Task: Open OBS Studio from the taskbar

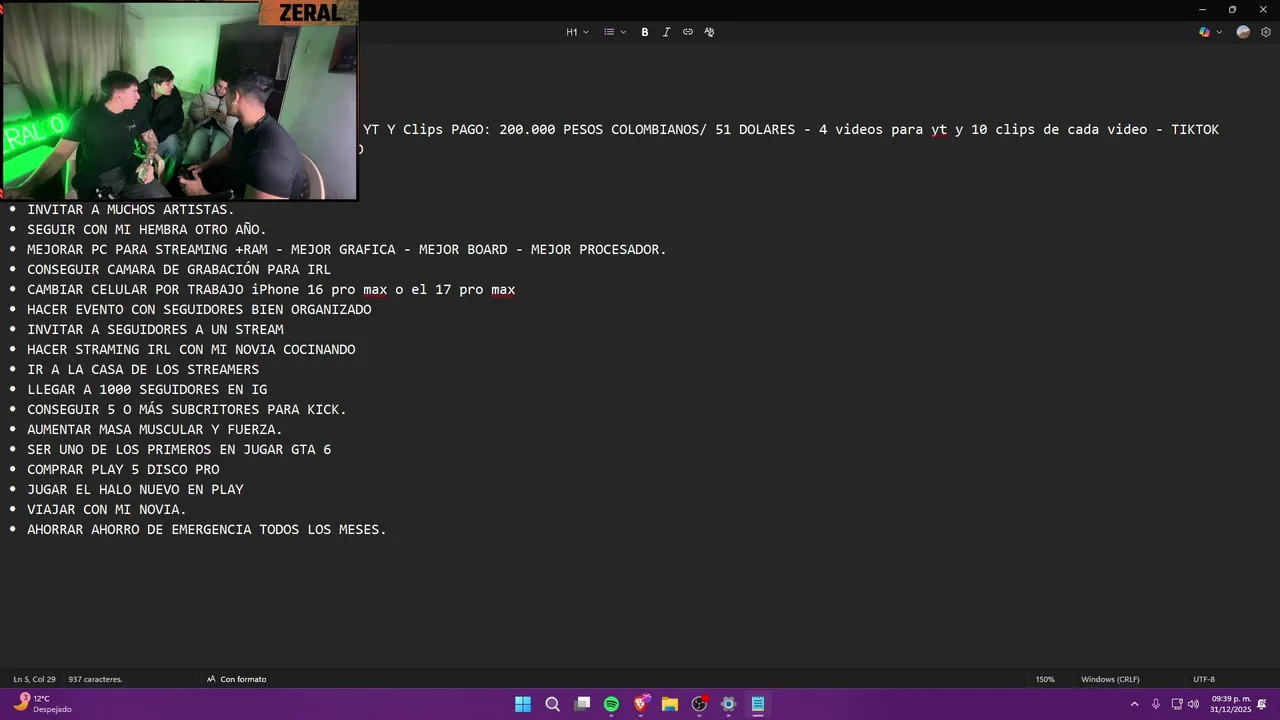Action: [x=699, y=704]
